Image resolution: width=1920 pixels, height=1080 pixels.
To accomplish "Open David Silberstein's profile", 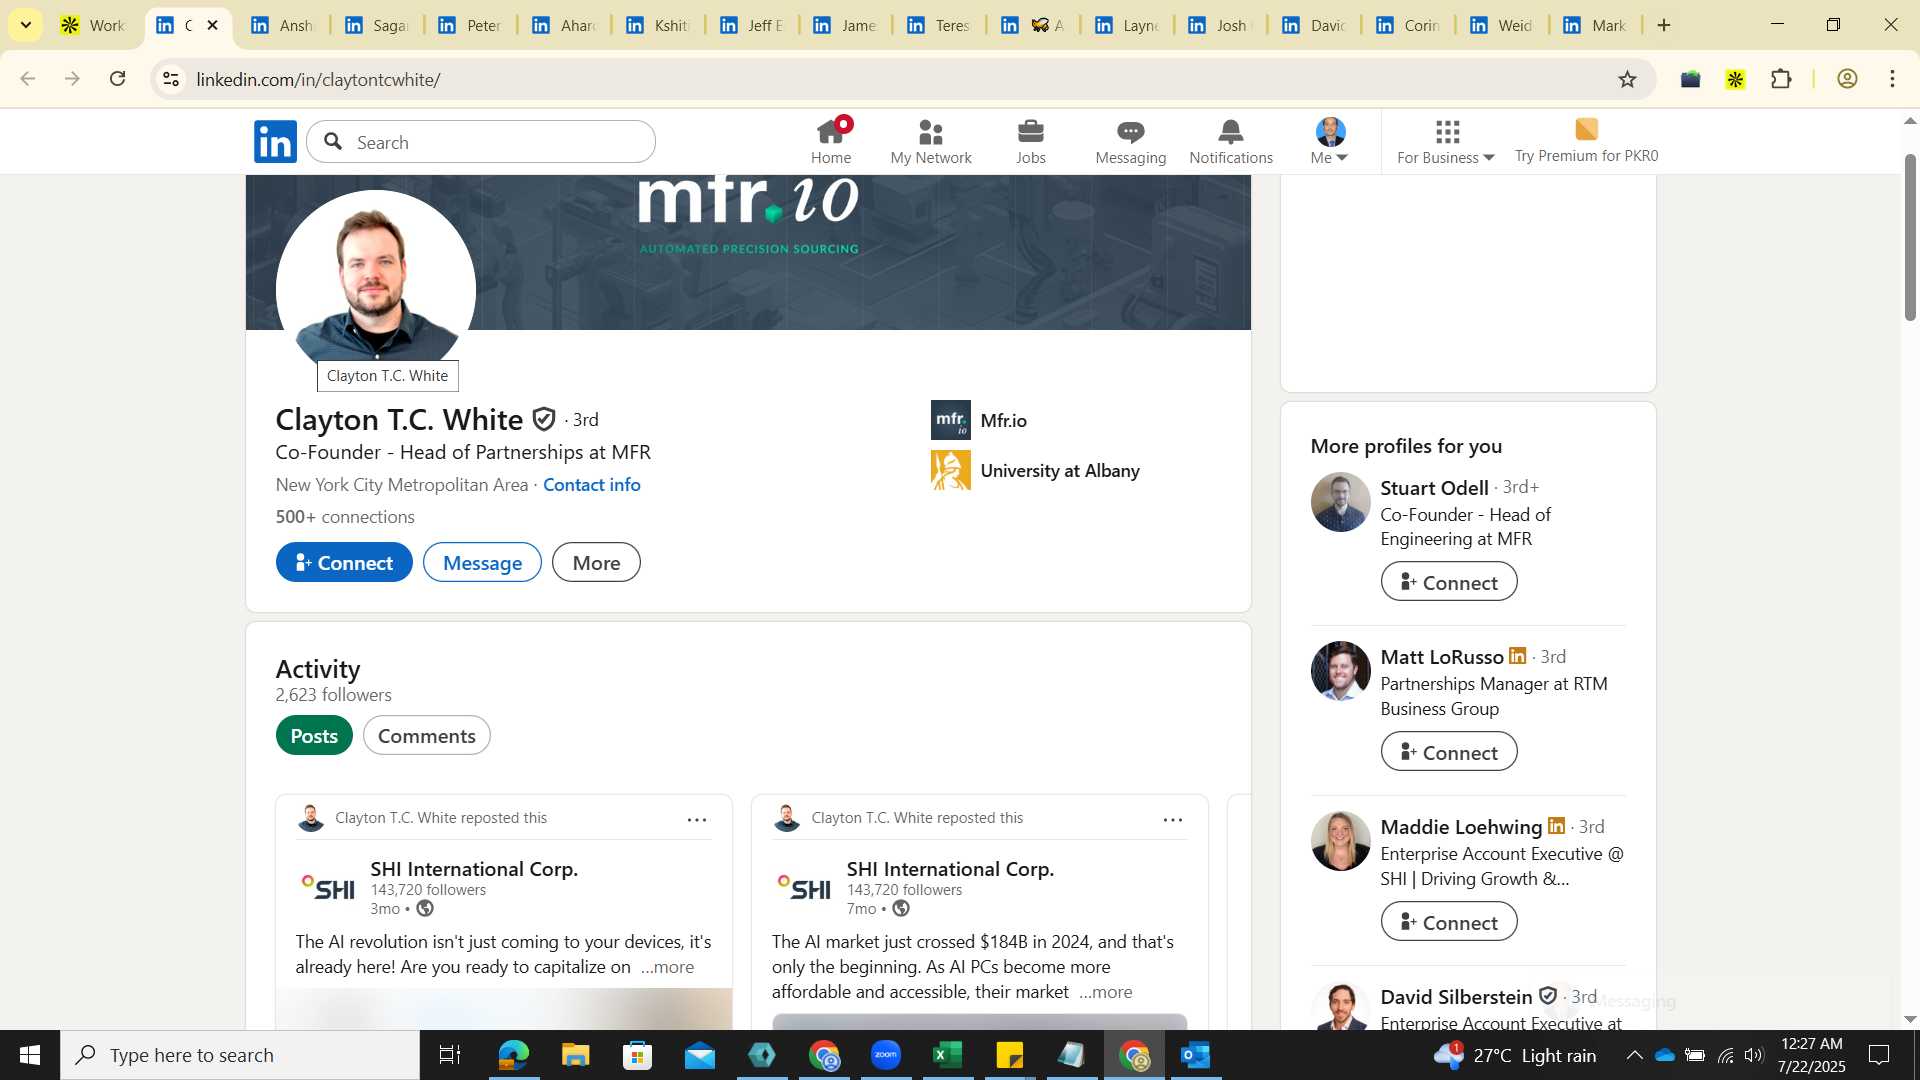I will [x=1456, y=997].
